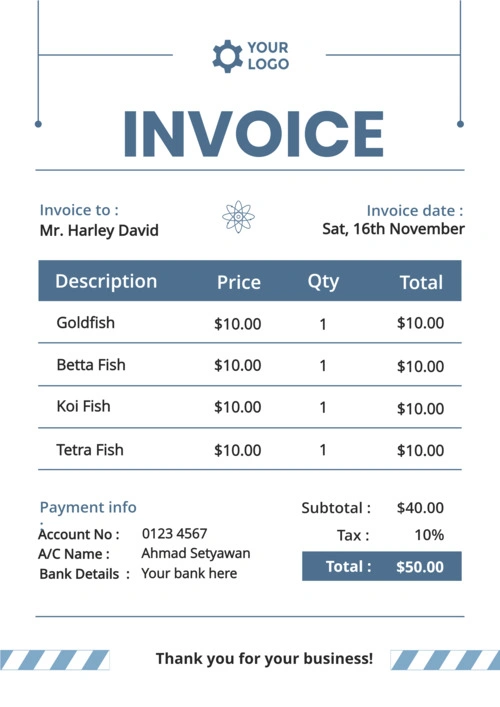The height and width of the screenshot is (707, 500).
Task: Click the Payment info heading
Action: pyautogui.click(x=88, y=507)
